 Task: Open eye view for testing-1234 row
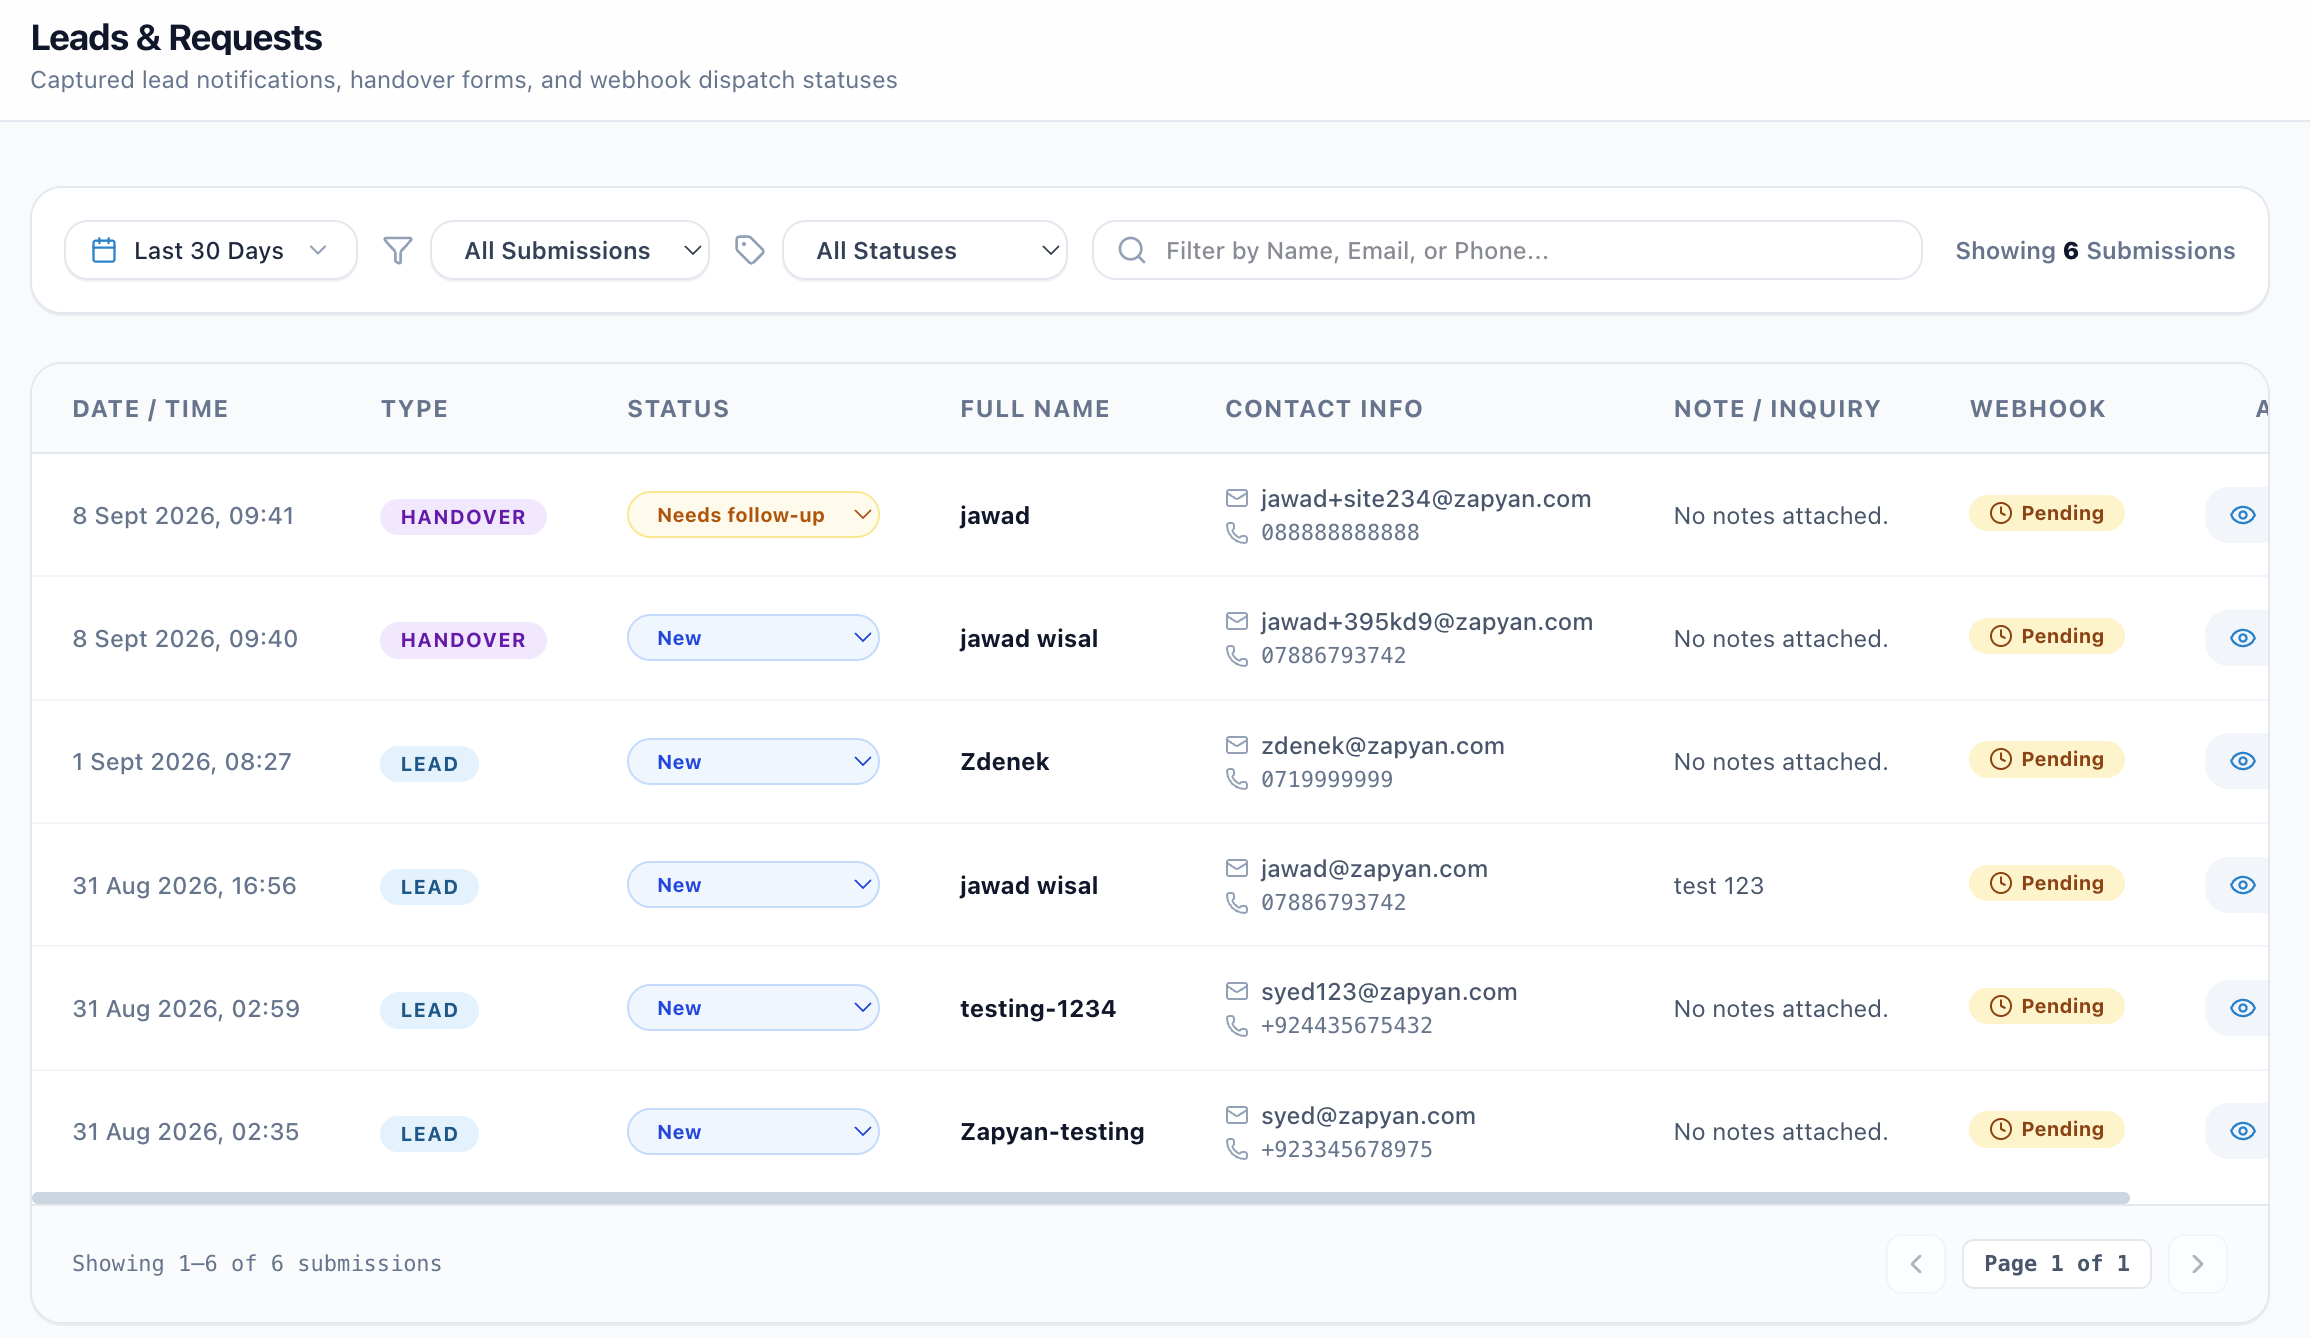point(2242,1008)
